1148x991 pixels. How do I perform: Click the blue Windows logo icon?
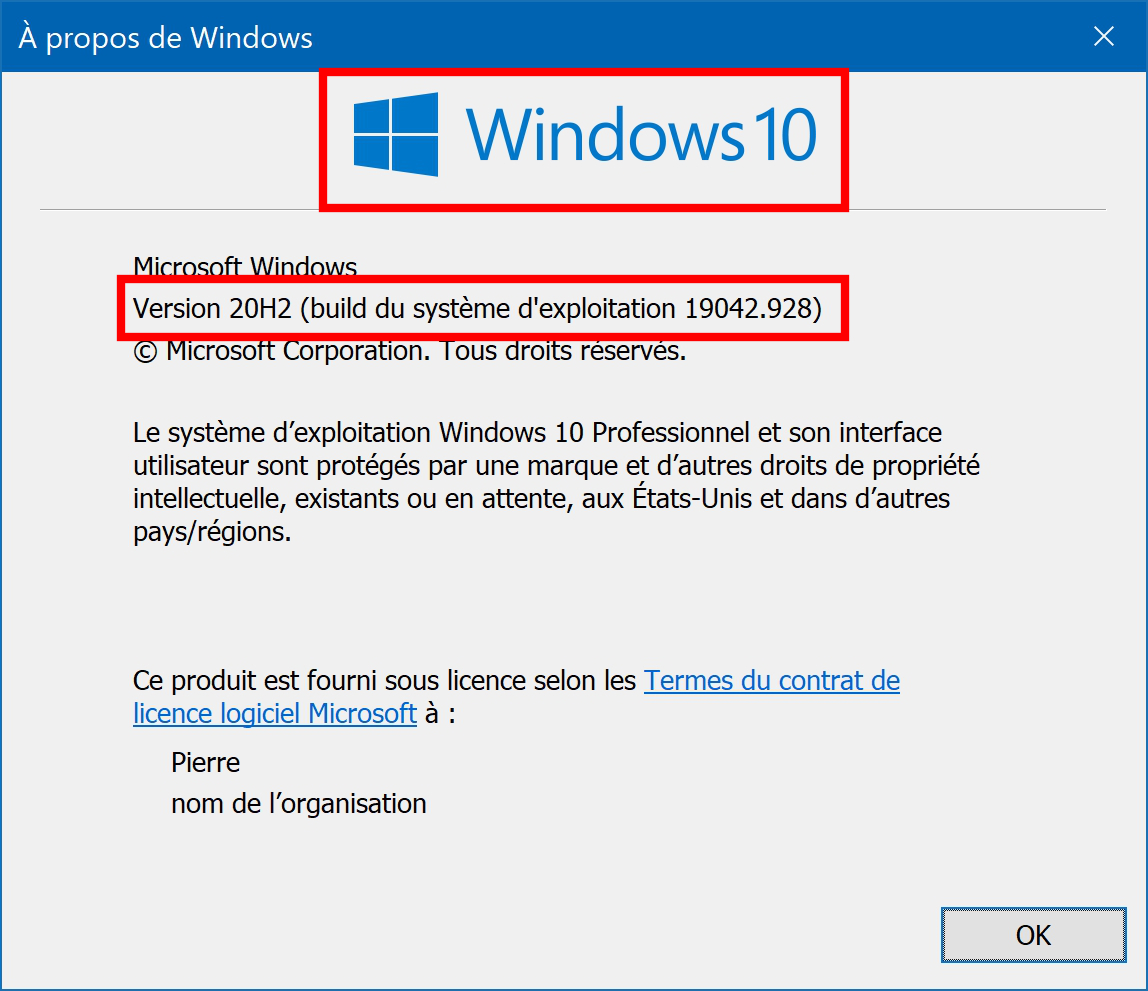pyautogui.click(x=395, y=134)
